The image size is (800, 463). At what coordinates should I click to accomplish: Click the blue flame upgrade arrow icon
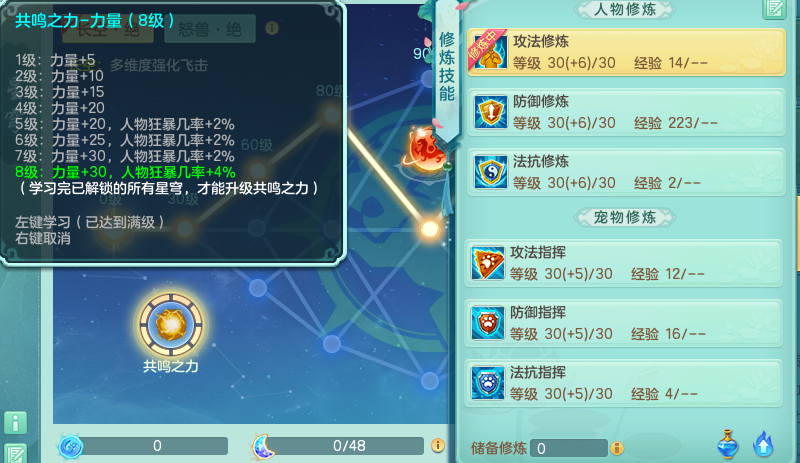point(763,444)
